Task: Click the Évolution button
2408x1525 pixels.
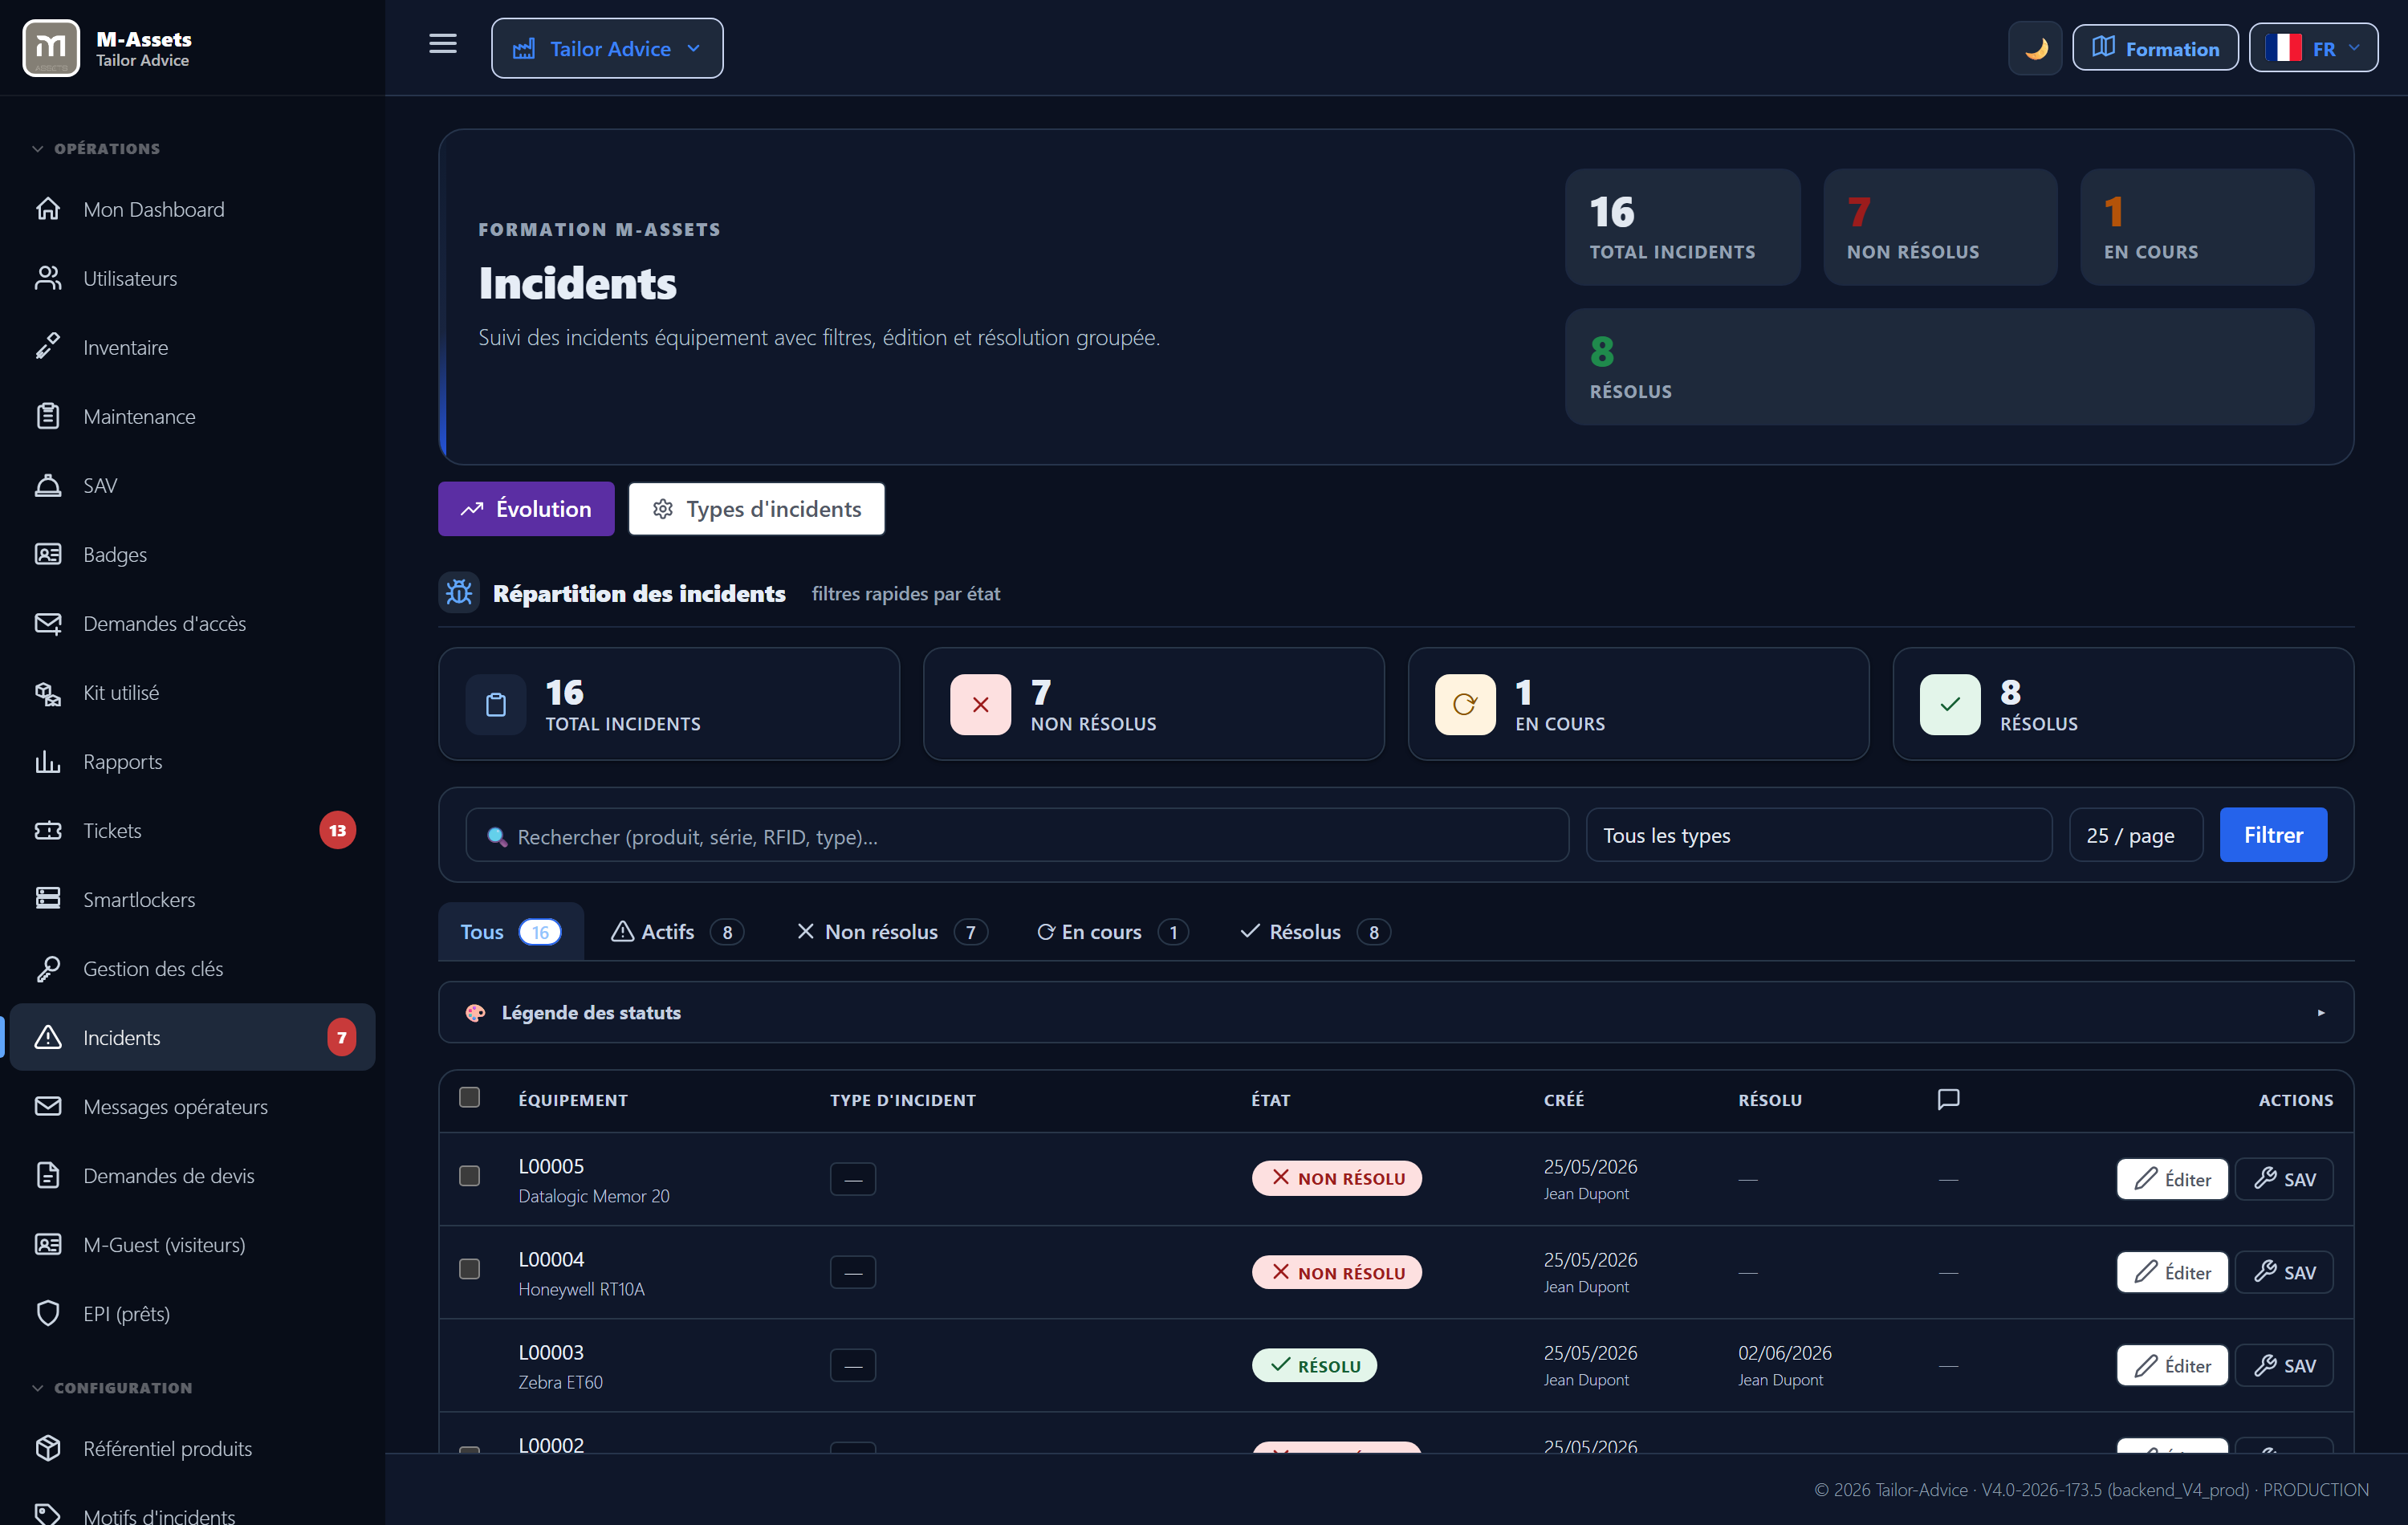Action: click(526, 508)
